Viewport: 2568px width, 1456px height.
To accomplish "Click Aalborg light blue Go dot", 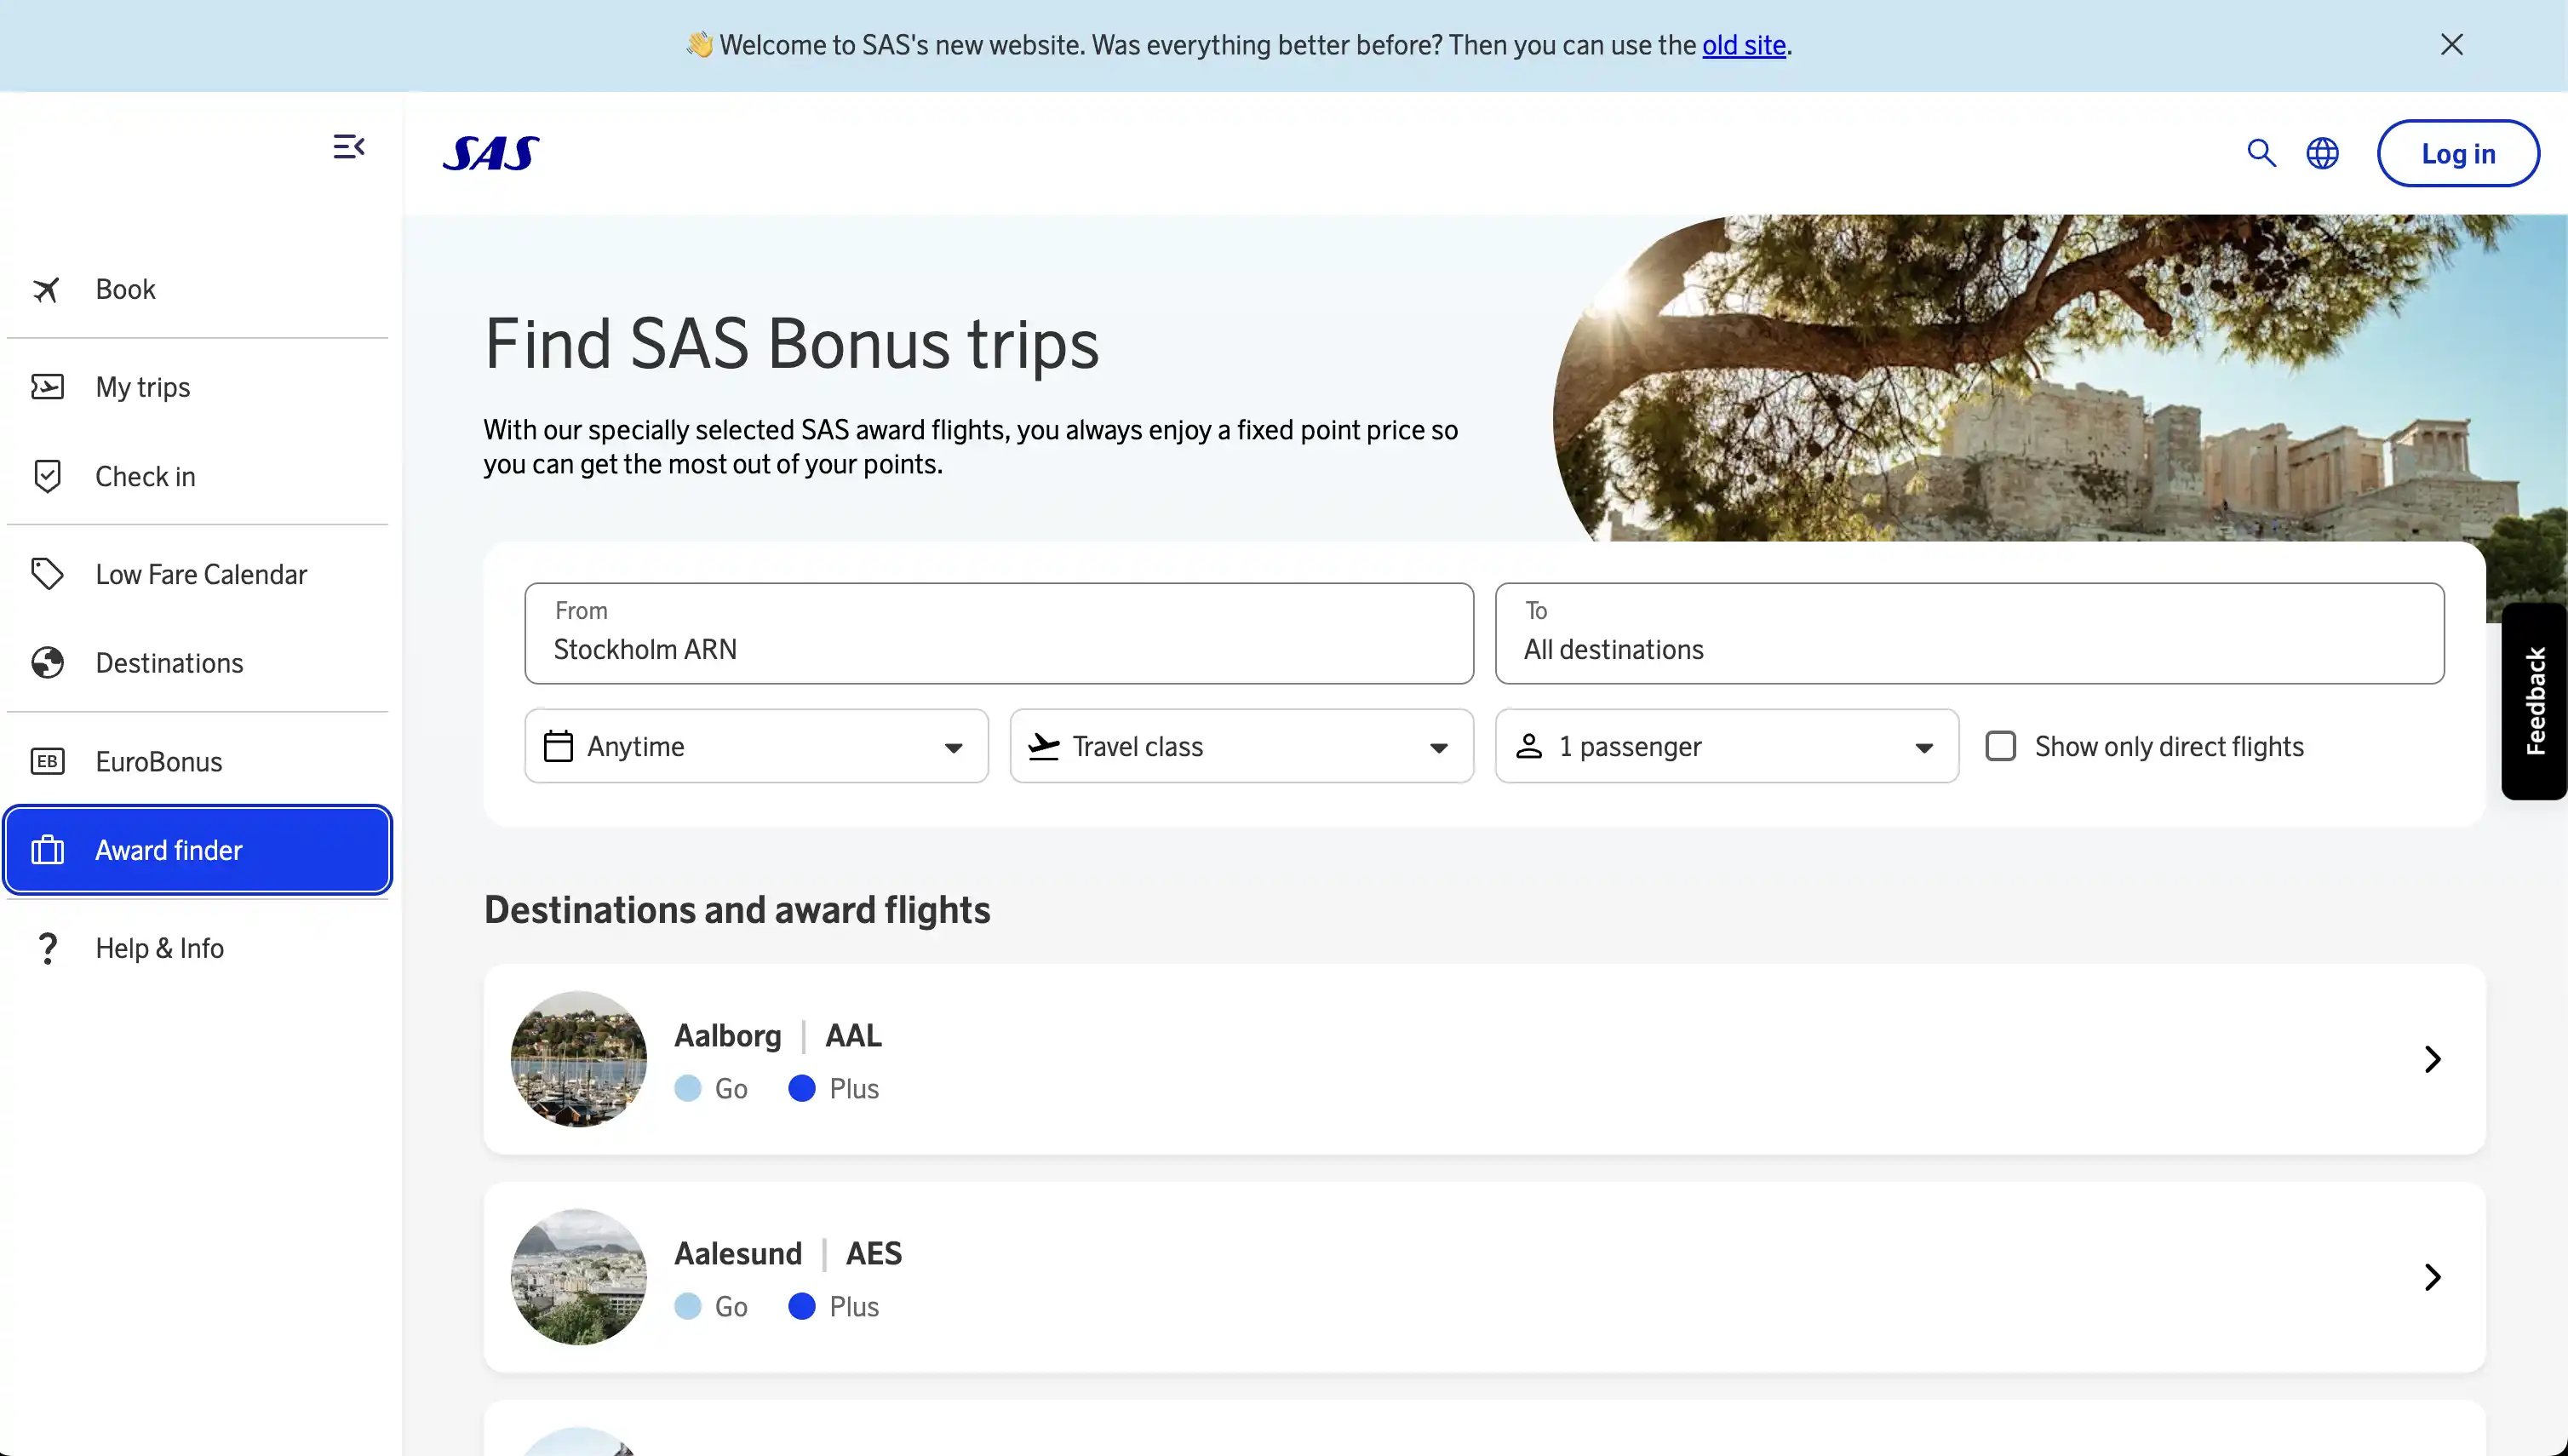I will 687,1088.
